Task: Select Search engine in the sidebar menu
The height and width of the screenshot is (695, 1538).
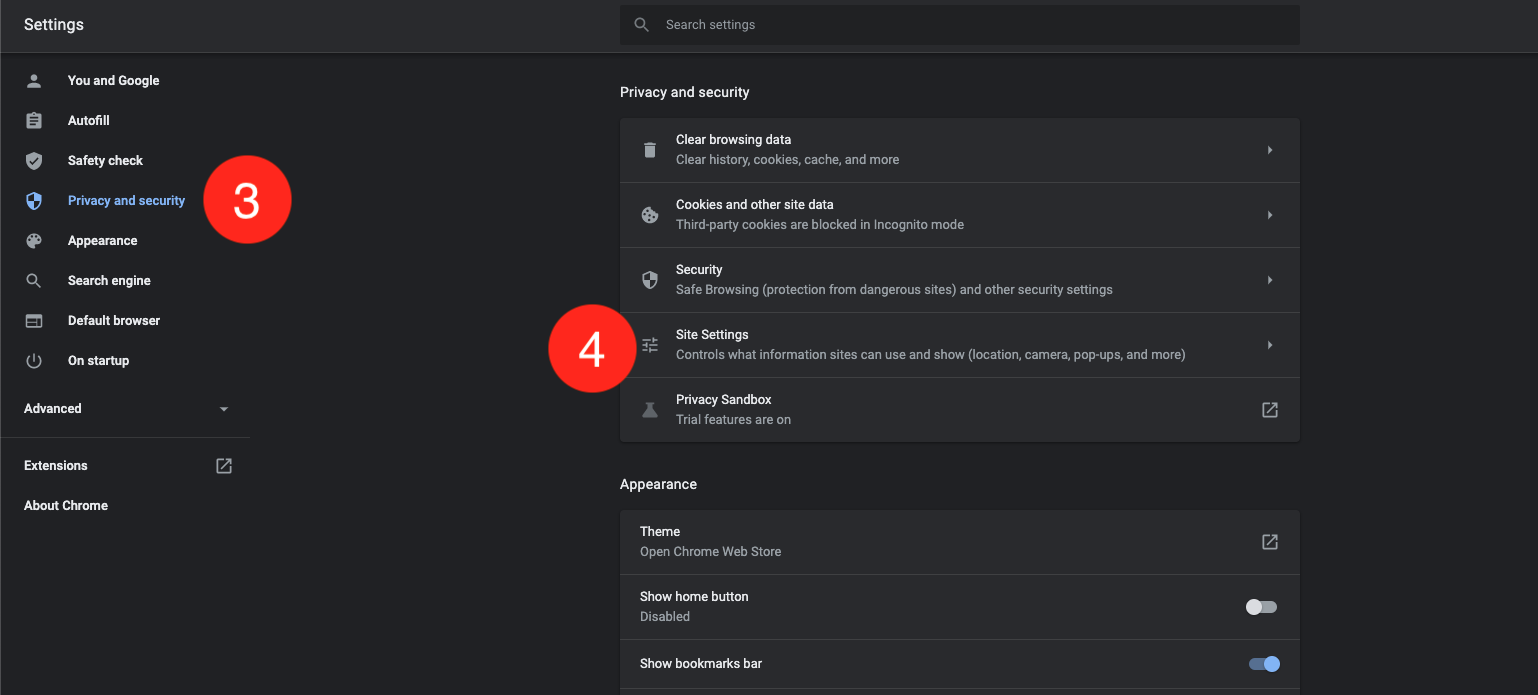Action: (109, 281)
